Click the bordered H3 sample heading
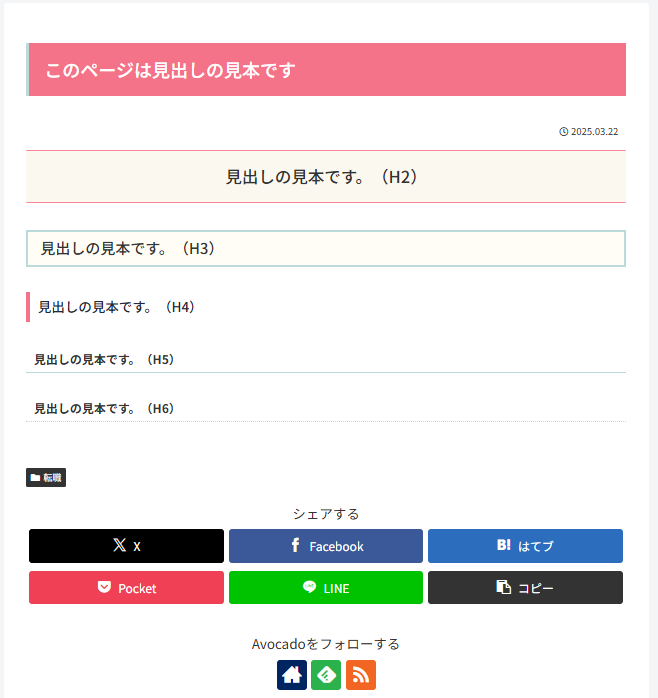 128,249
